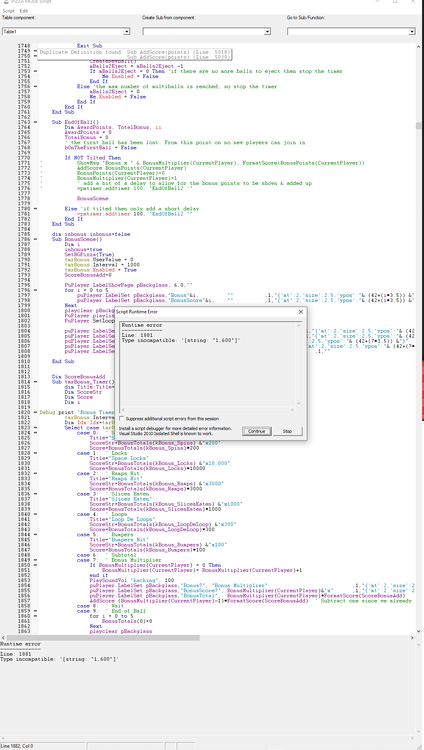Viewport: 424px width, 750px height.
Task: Click the Stop button in error dialog
Action: pos(287,431)
